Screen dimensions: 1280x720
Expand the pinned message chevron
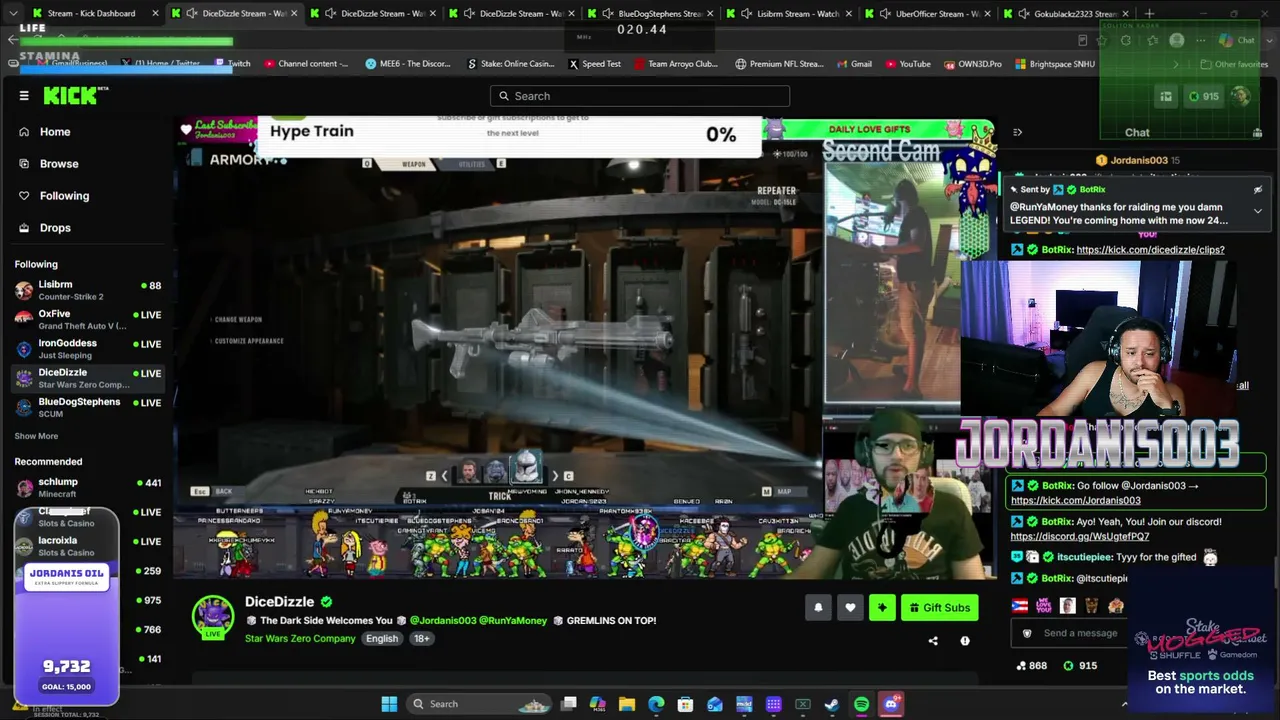[x=1257, y=212]
